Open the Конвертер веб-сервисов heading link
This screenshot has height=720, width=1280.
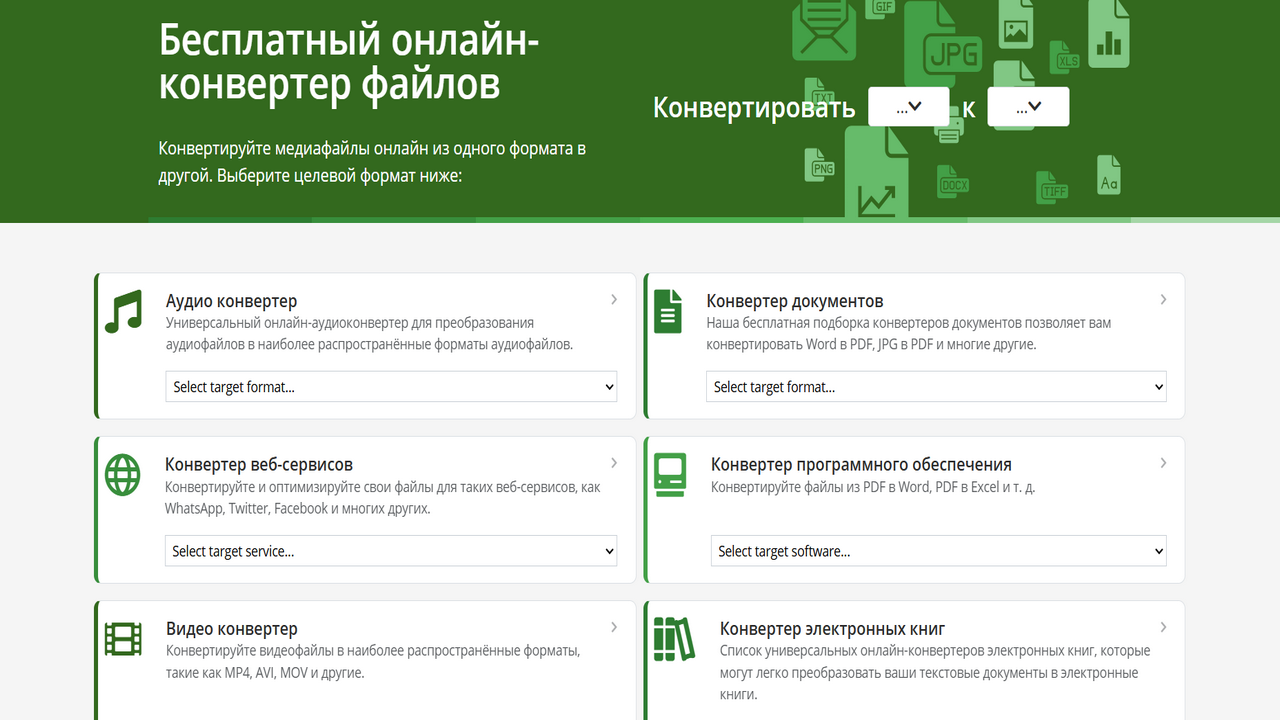pyautogui.click(x=259, y=465)
